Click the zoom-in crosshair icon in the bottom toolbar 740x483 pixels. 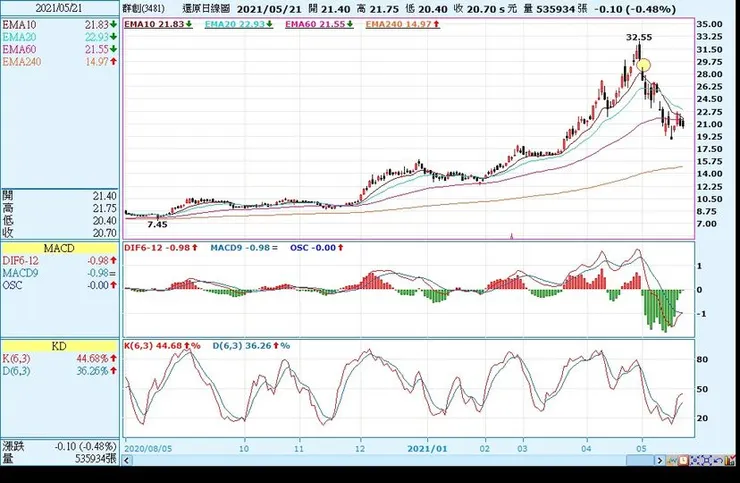(x=695, y=460)
